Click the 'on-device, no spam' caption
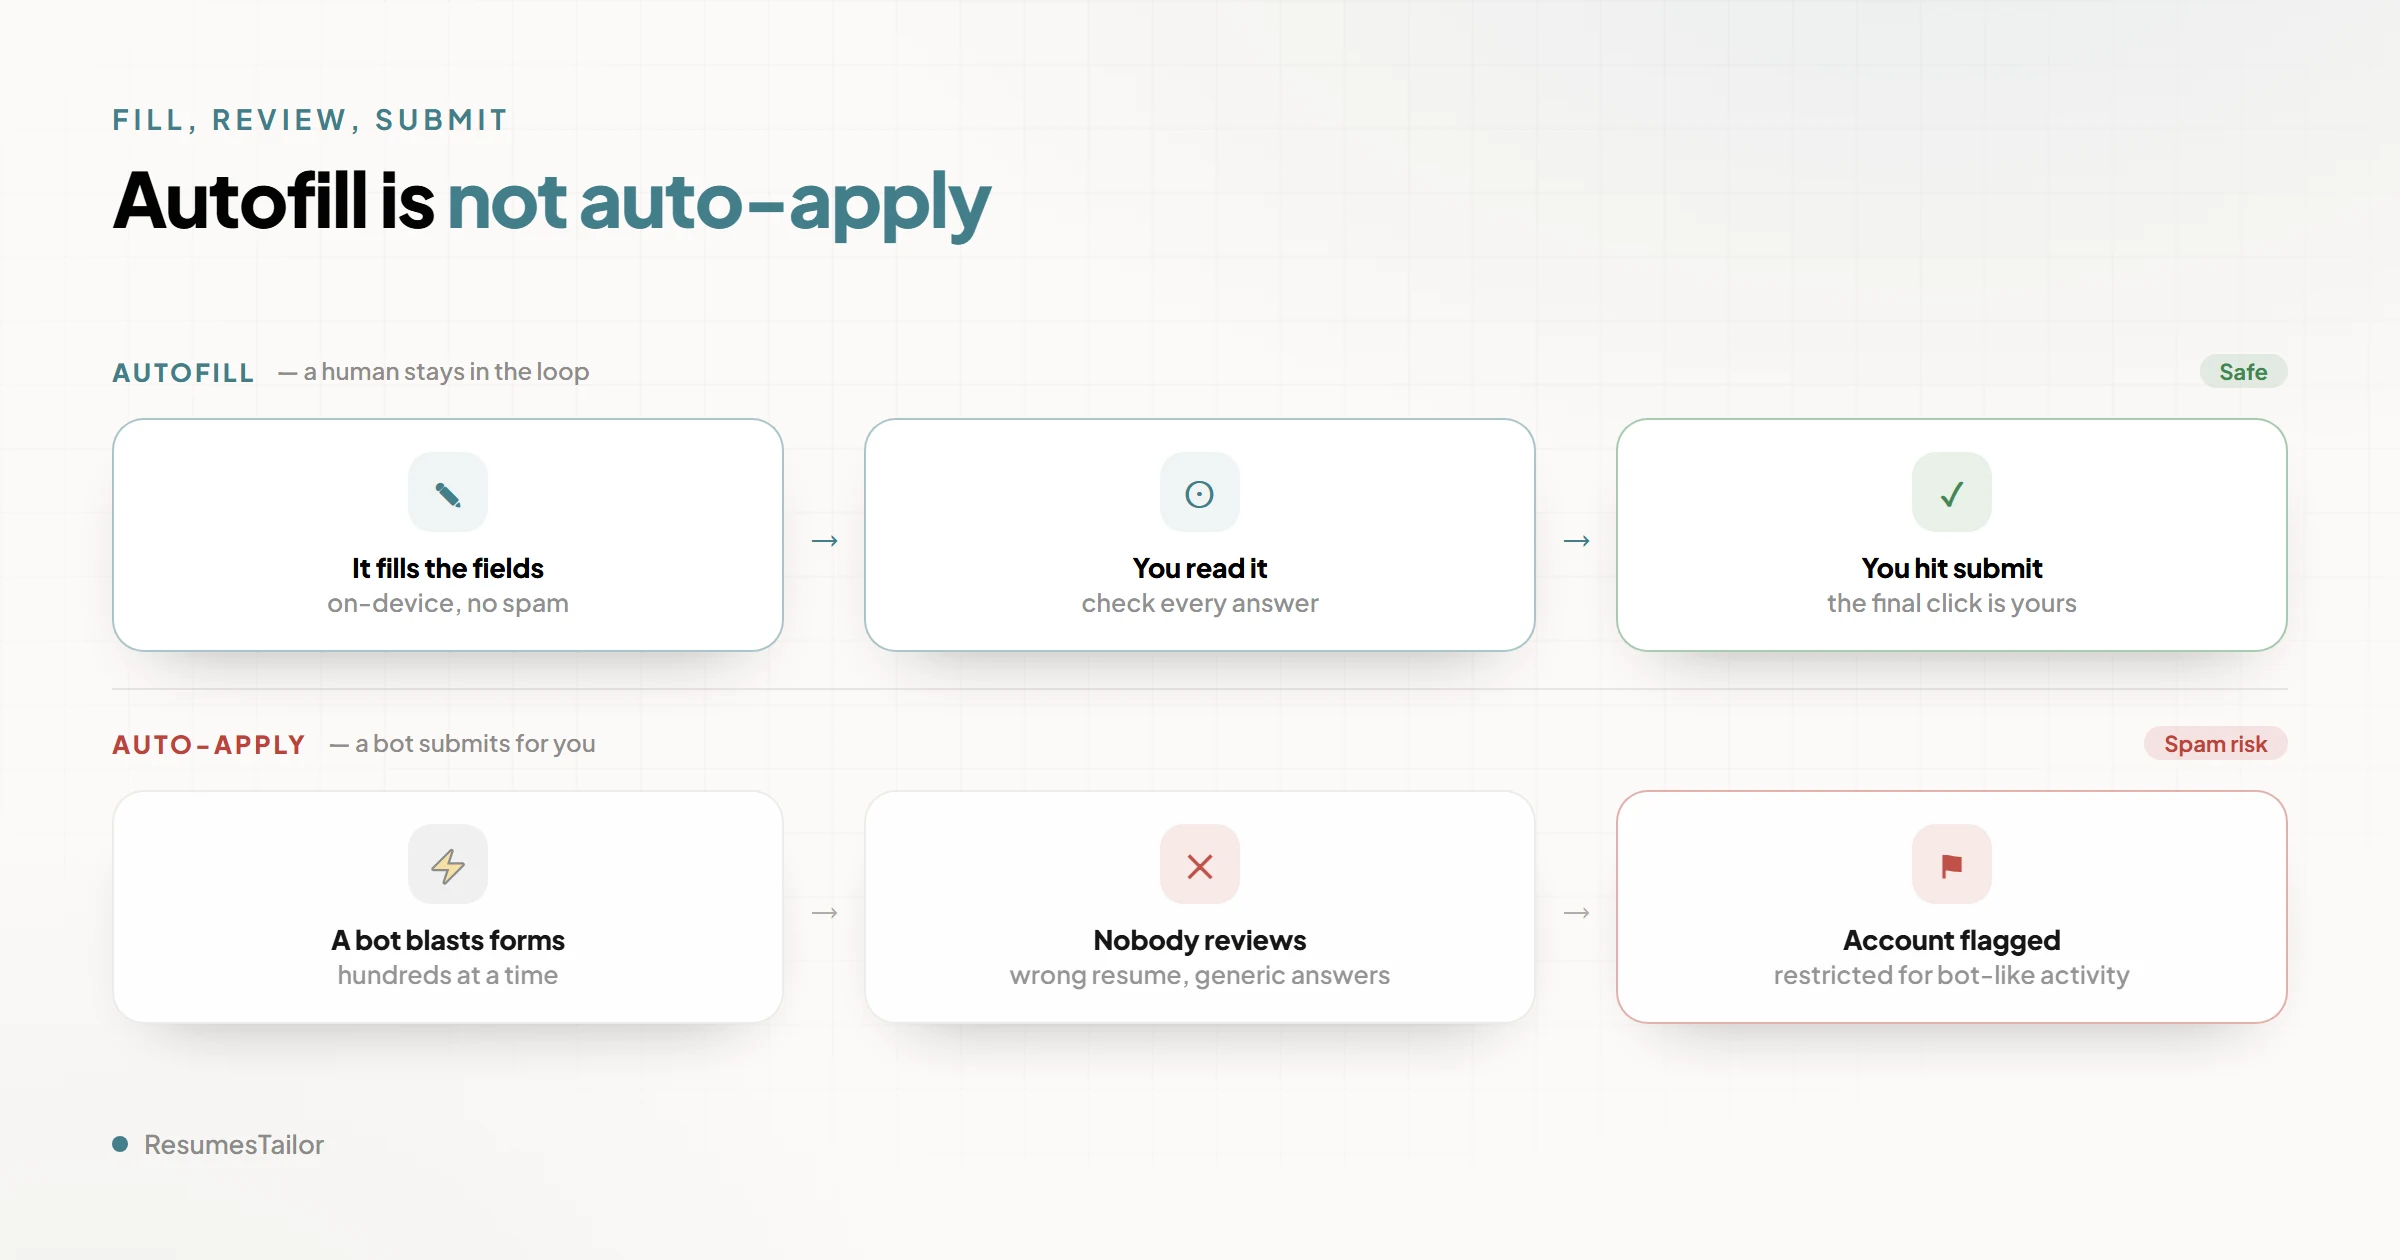The width and height of the screenshot is (2400, 1260). pyautogui.click(x=448, y=604)
